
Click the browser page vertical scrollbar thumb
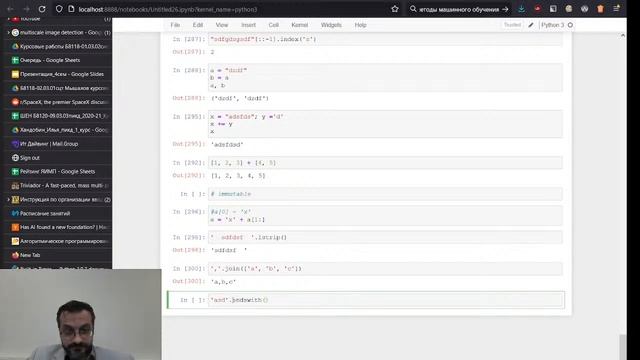tap(622, 347)
